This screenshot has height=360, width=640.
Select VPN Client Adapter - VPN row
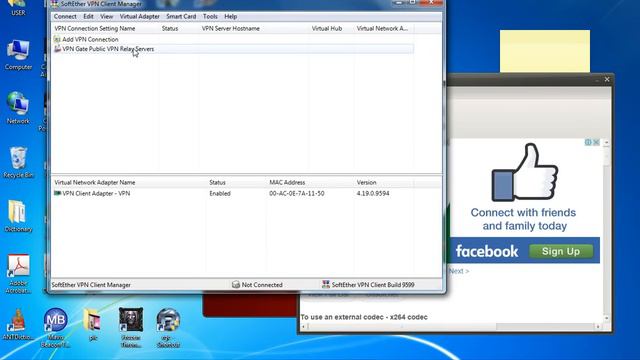click(x=96, y=193)
